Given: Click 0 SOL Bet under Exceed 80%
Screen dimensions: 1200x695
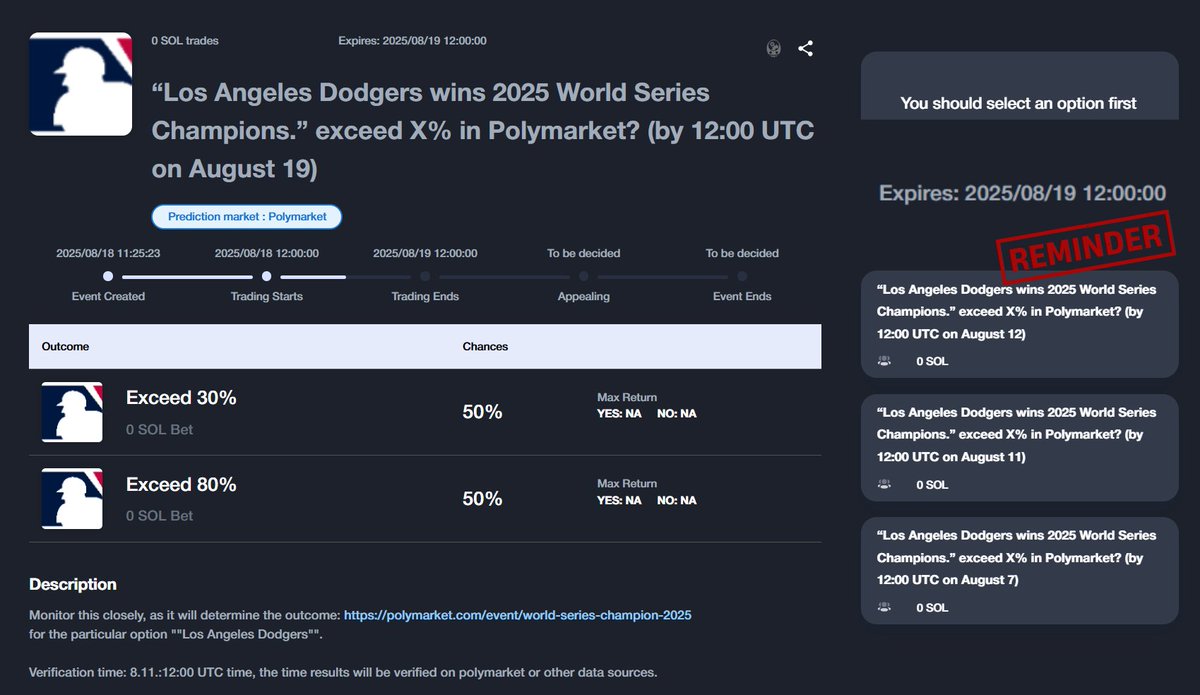Looking at the screenshot, I should pos(160,516).
